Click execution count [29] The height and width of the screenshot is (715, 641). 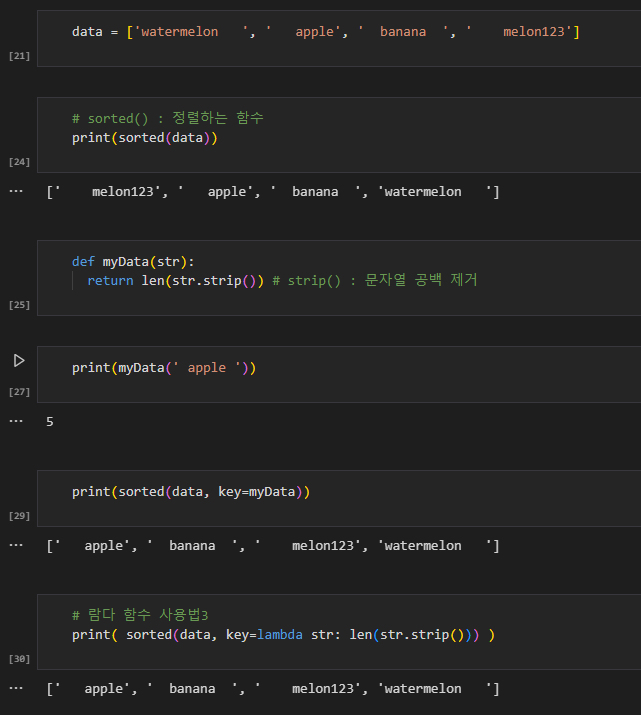pyautogui.click(x=19, y=516)
